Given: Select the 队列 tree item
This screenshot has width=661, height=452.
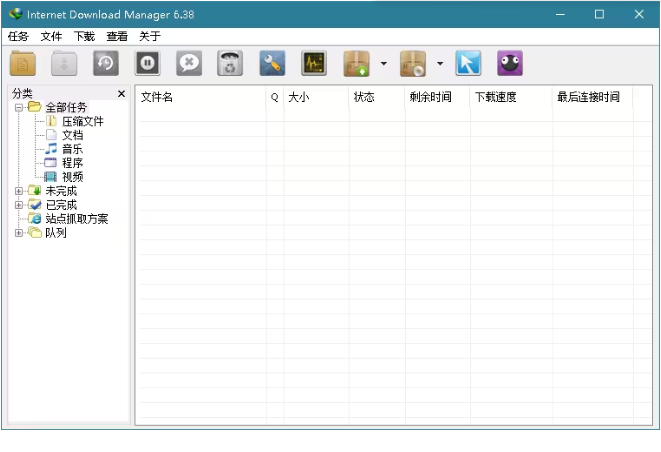Looking at the screenshot, I should [56, 233].
